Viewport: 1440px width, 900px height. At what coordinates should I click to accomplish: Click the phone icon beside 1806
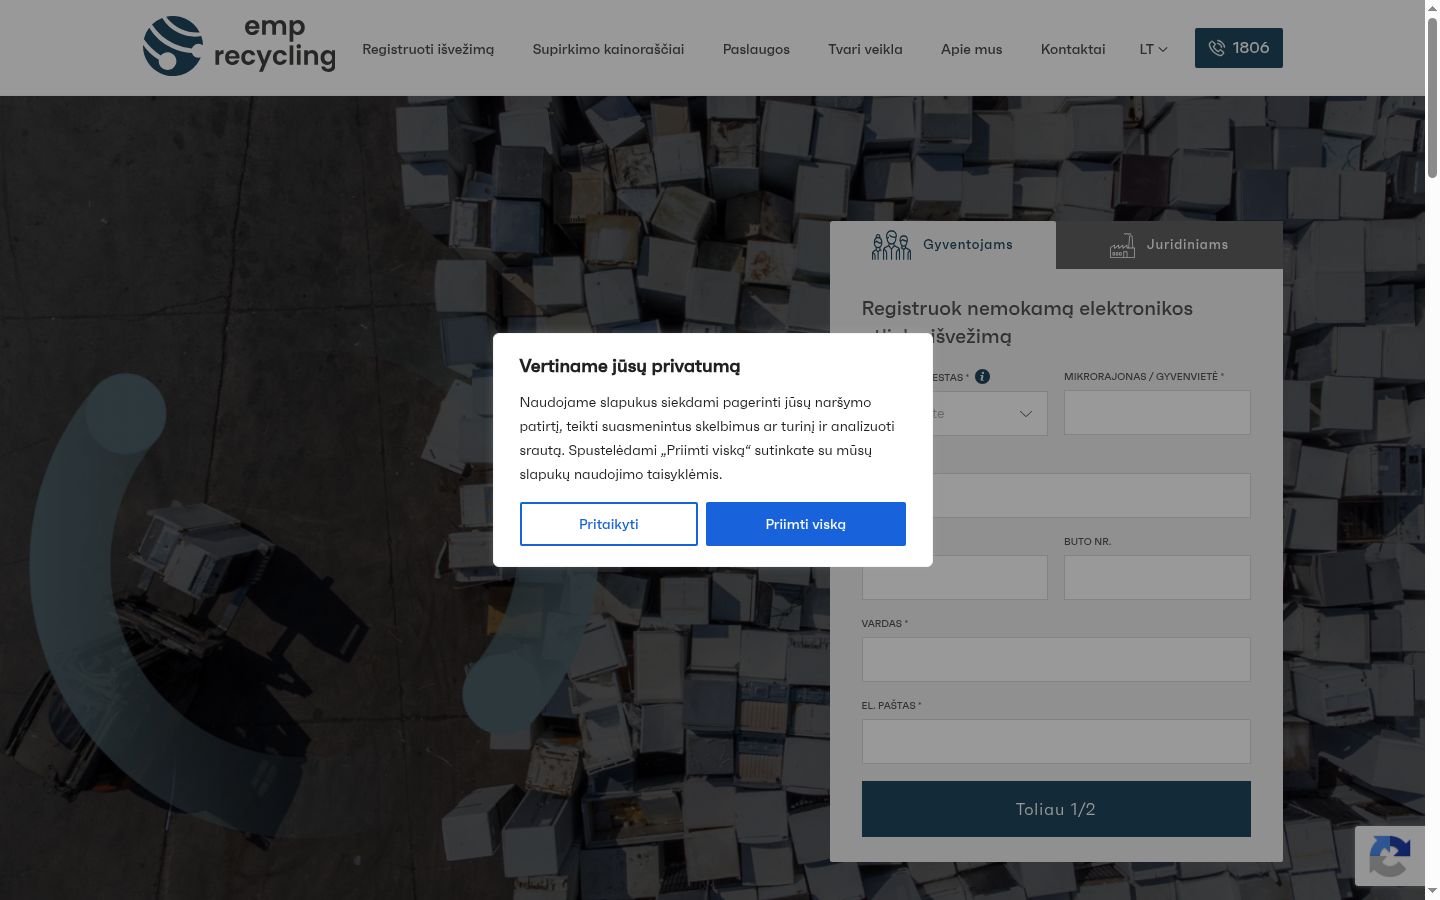[x=1216, y=48]
